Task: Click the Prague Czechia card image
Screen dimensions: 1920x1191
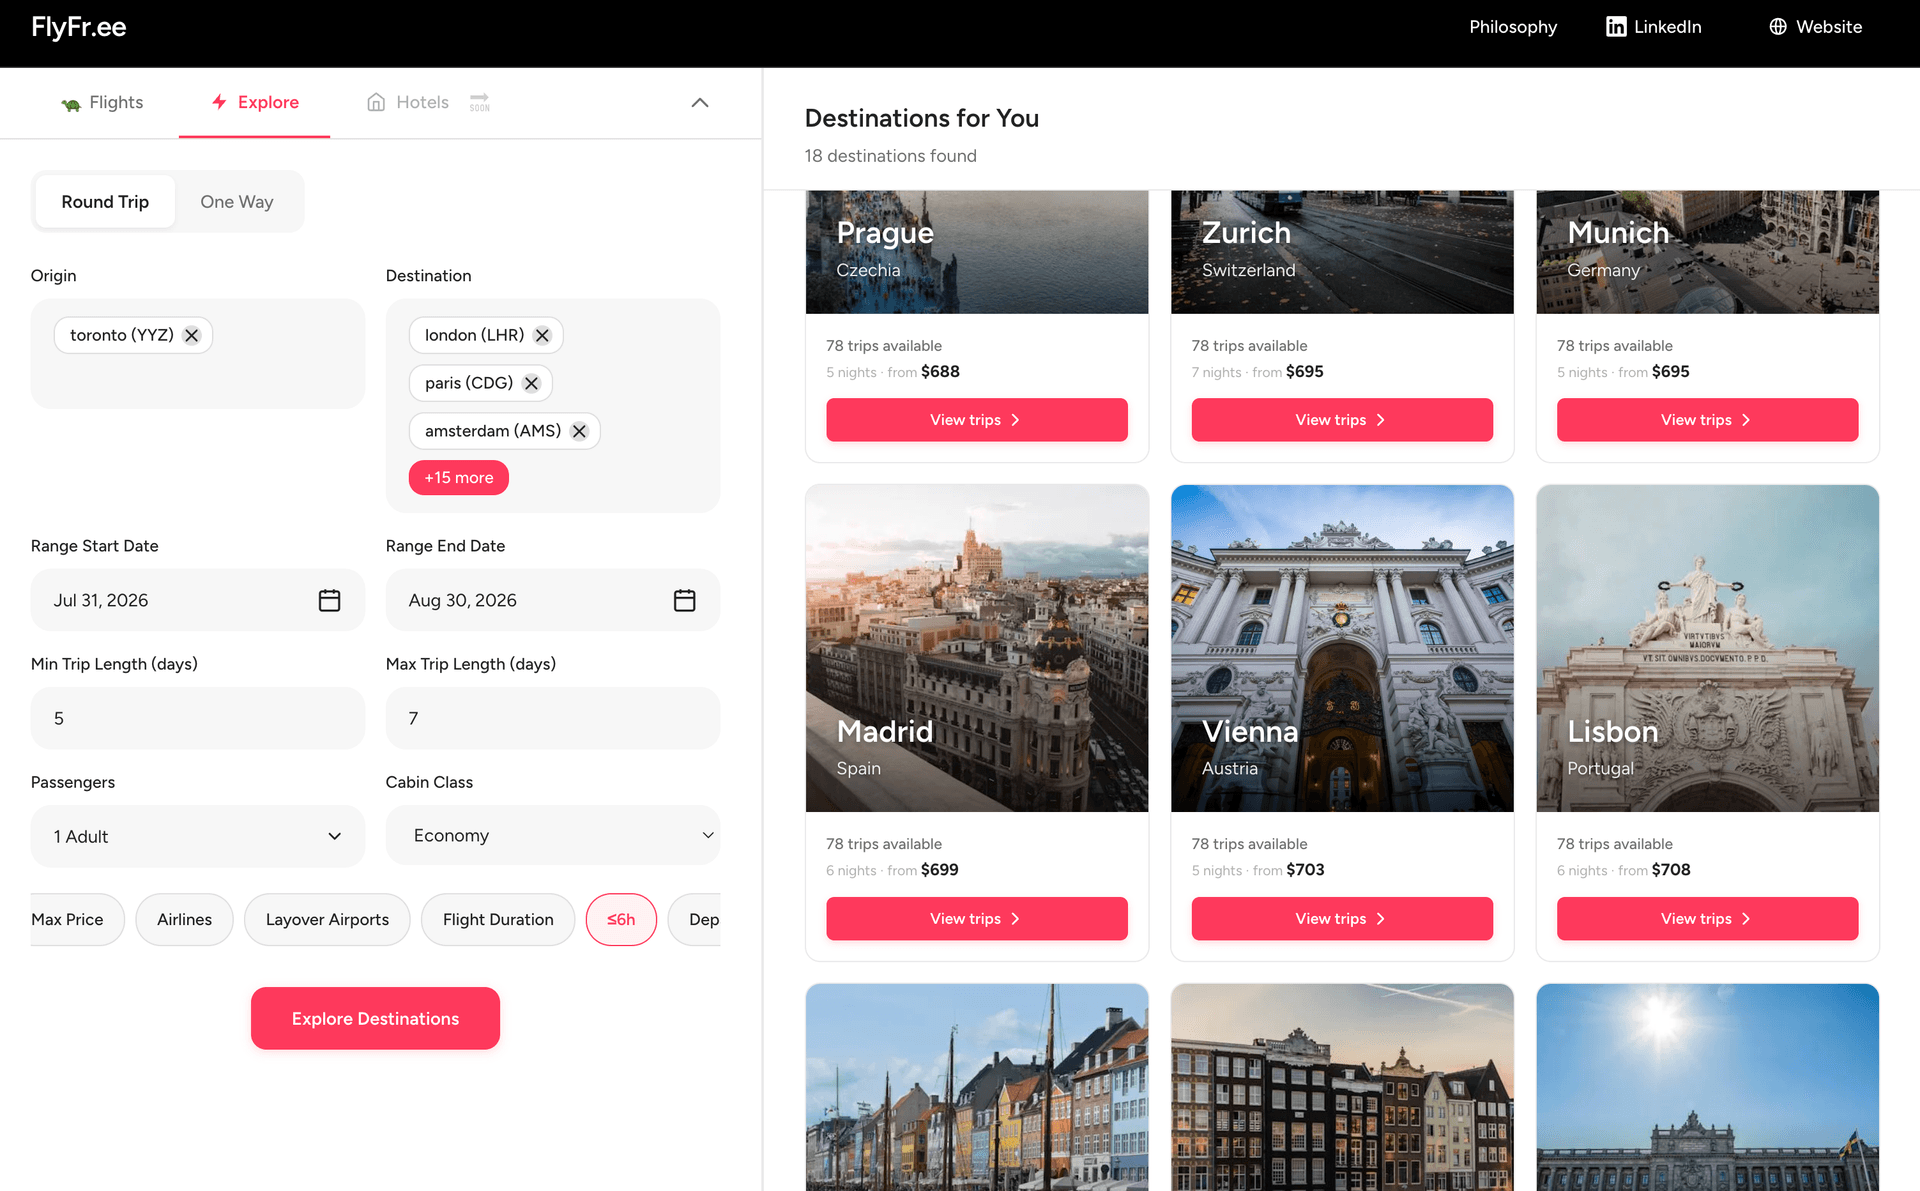Action: click(x=977, y=252)
